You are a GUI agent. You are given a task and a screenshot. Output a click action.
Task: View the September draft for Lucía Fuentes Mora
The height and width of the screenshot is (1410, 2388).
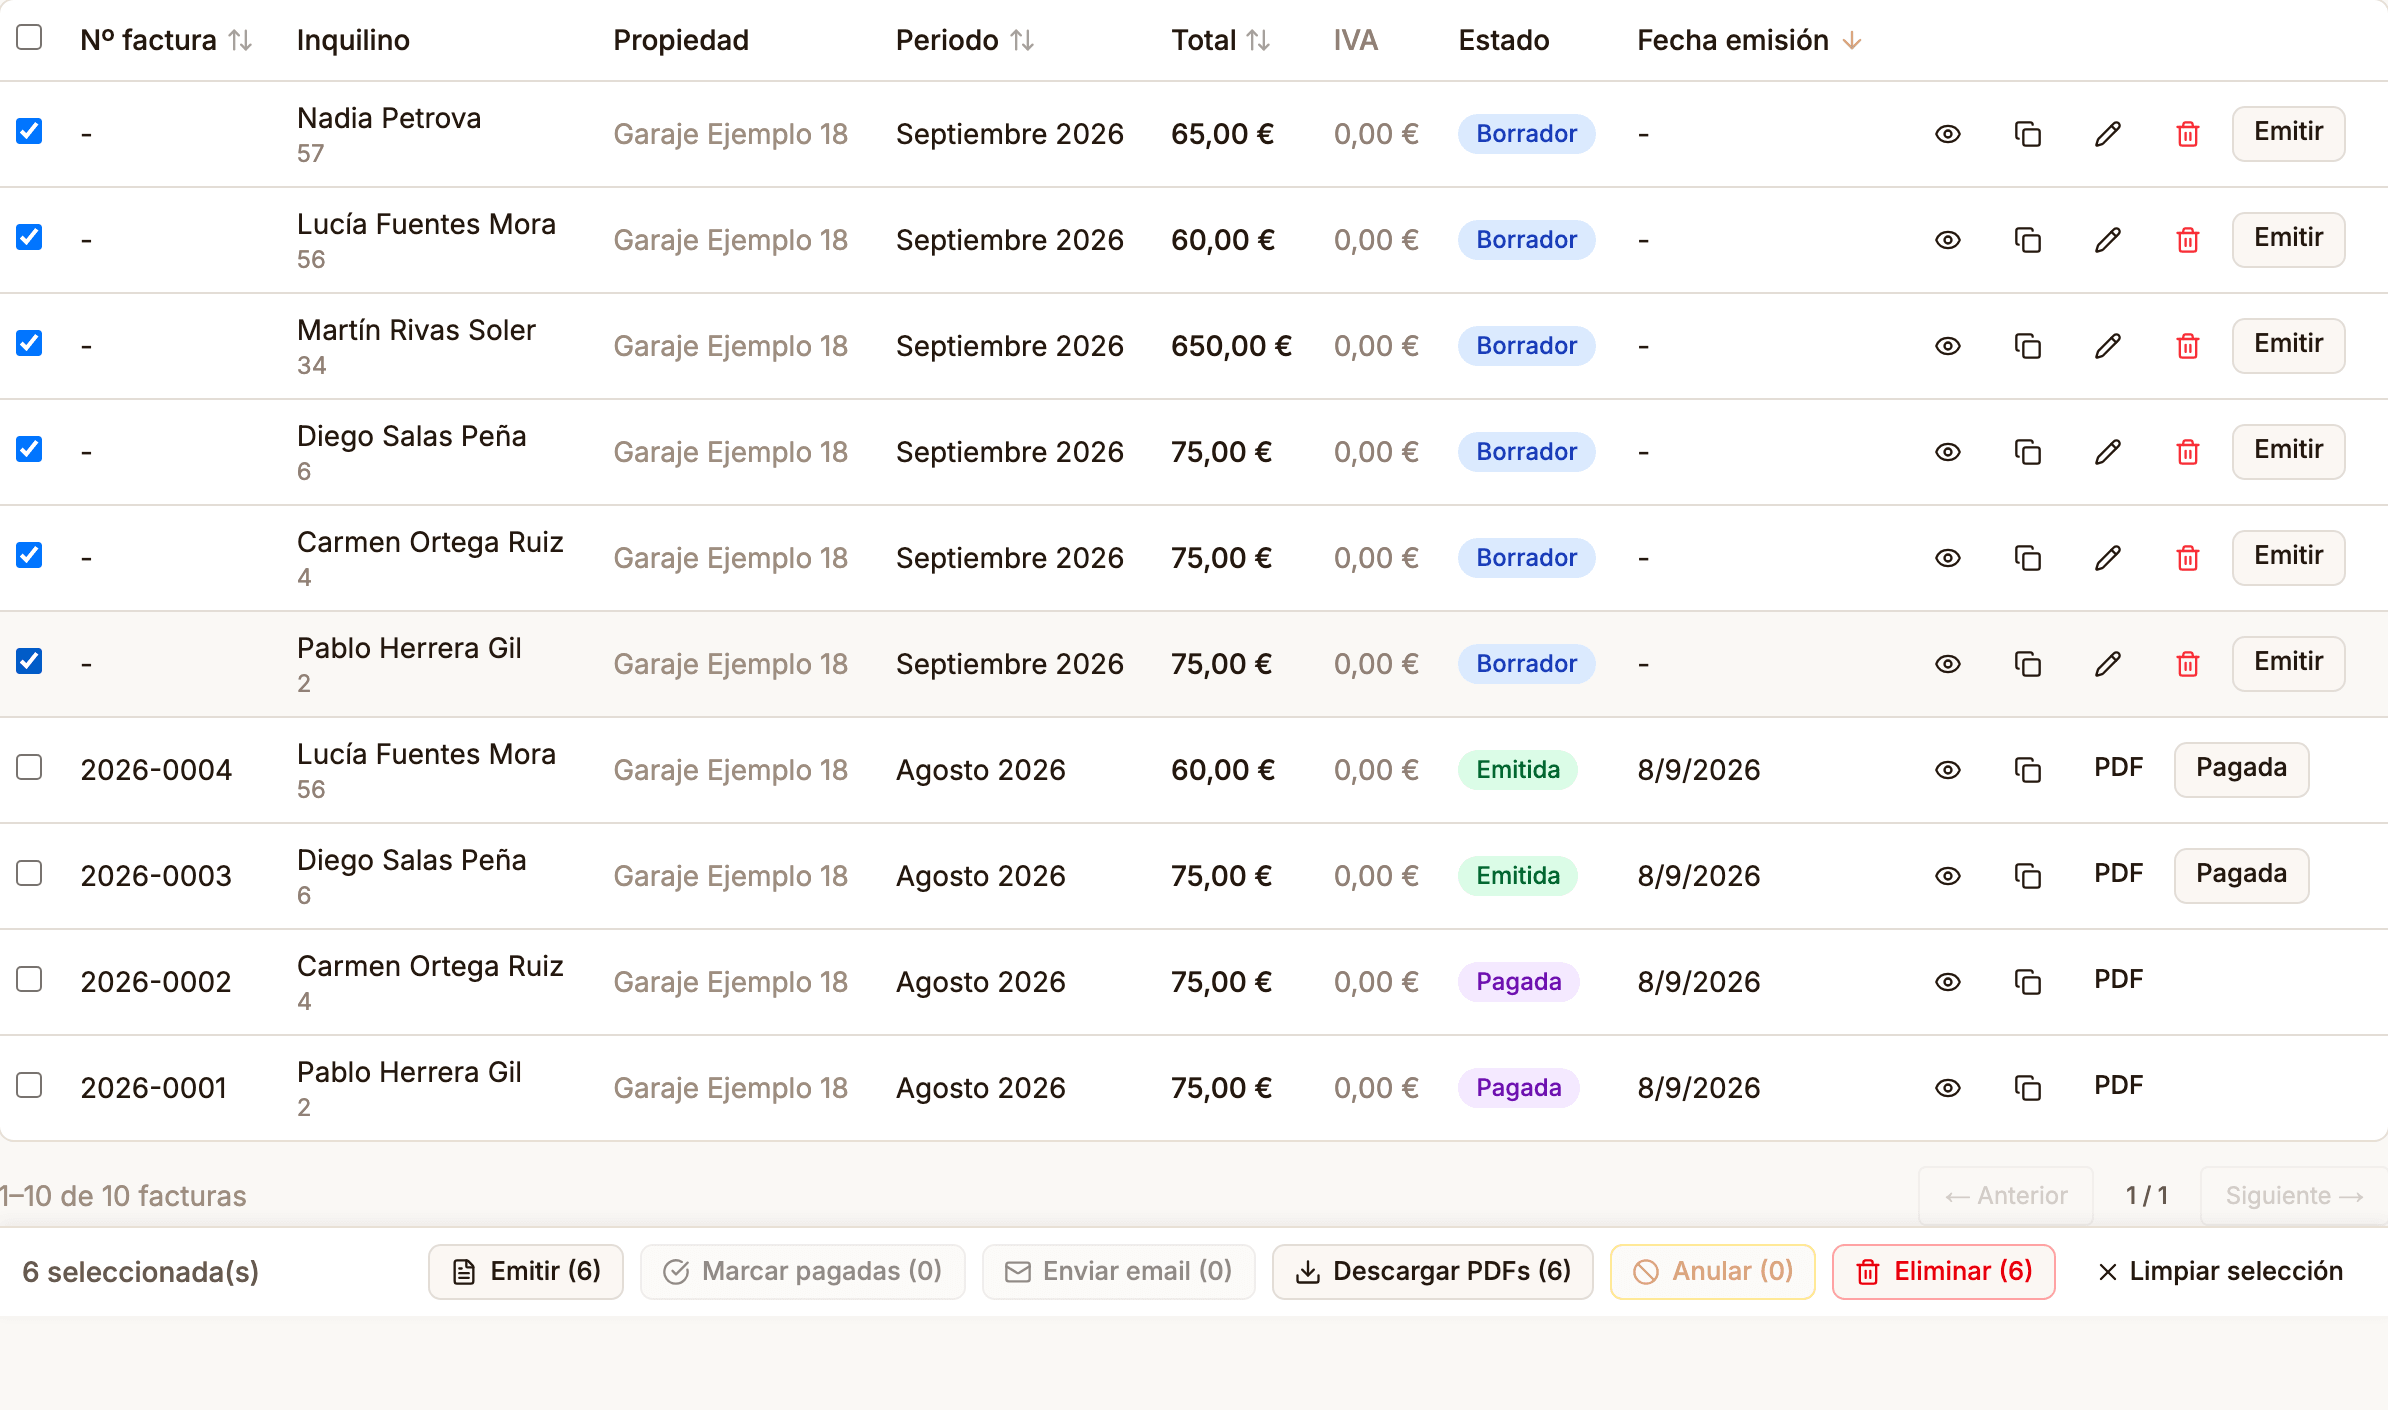coord(1947,240)
